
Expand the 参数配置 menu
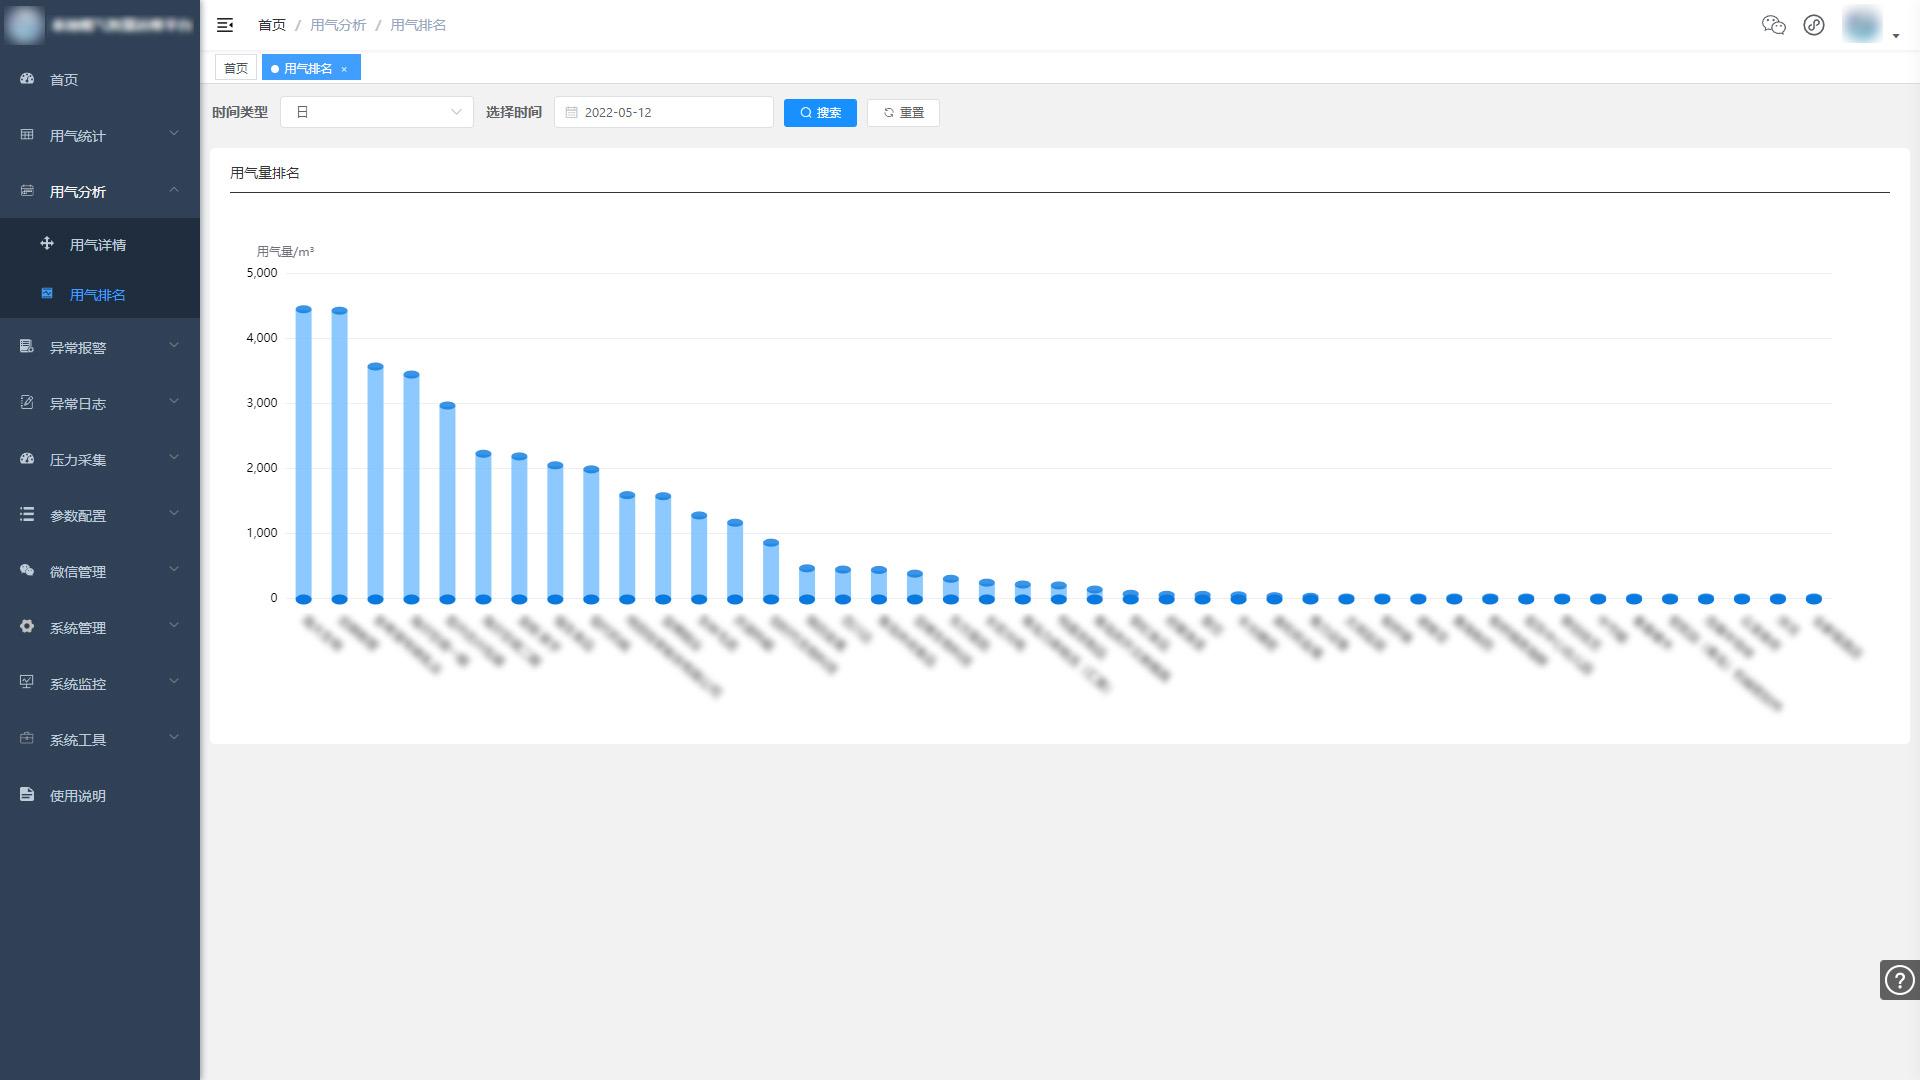[100, 515]
